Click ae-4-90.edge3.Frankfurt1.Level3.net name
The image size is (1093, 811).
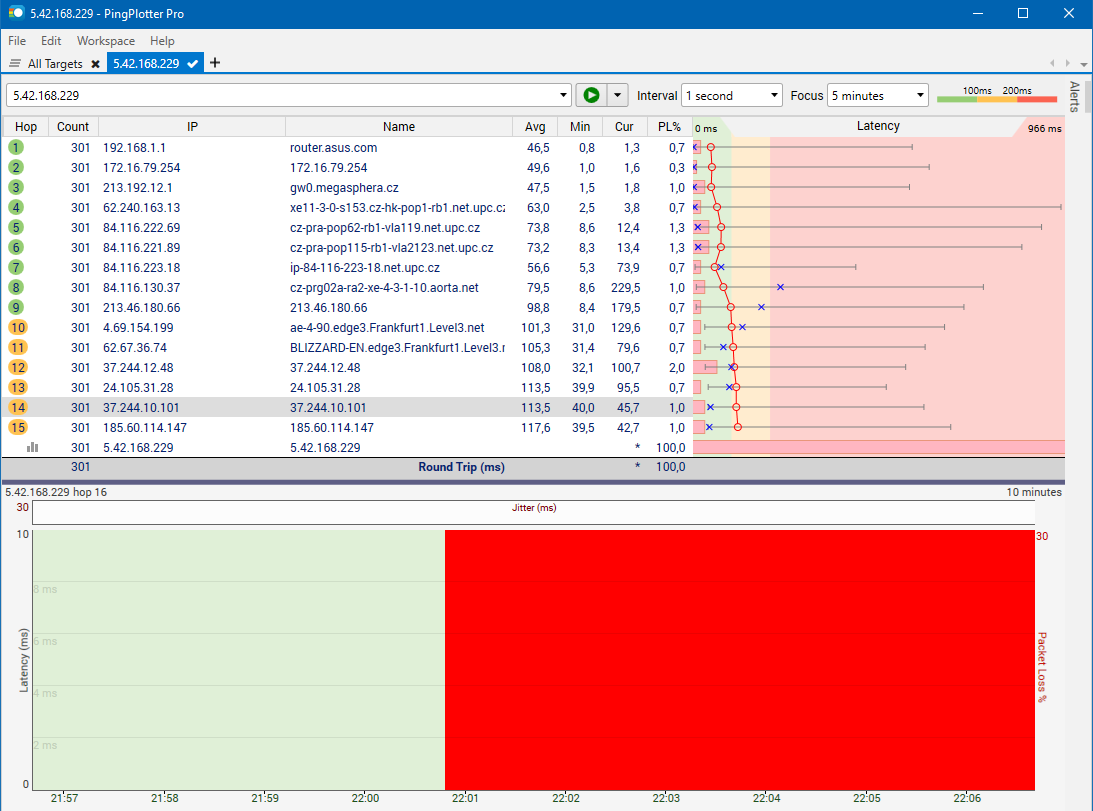pos(387,328)
